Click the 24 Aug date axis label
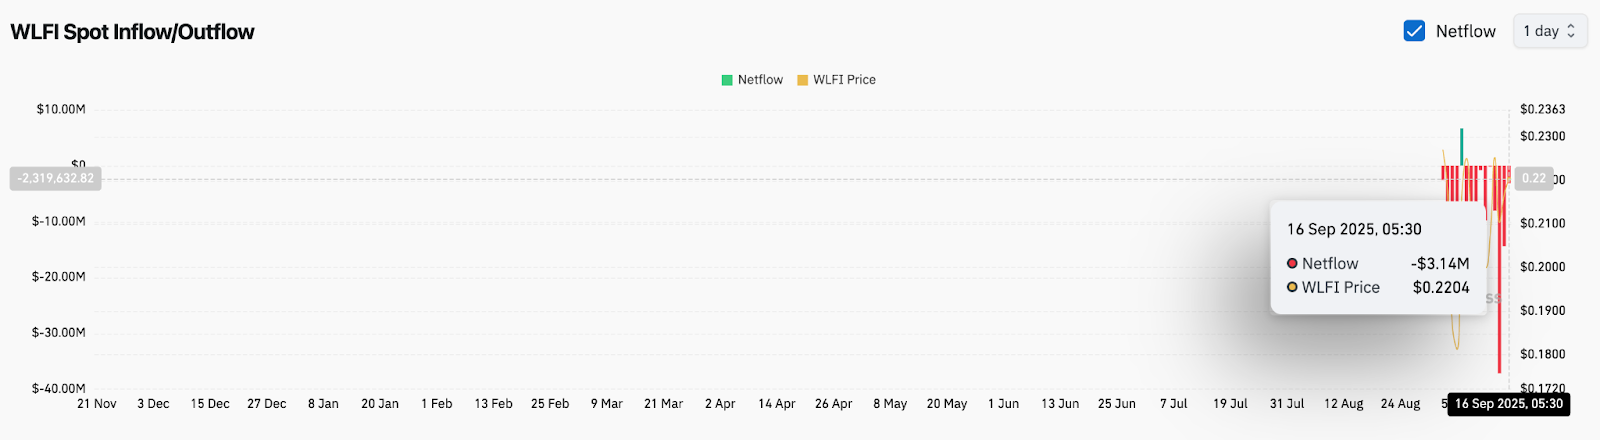 coord(1400,404)
